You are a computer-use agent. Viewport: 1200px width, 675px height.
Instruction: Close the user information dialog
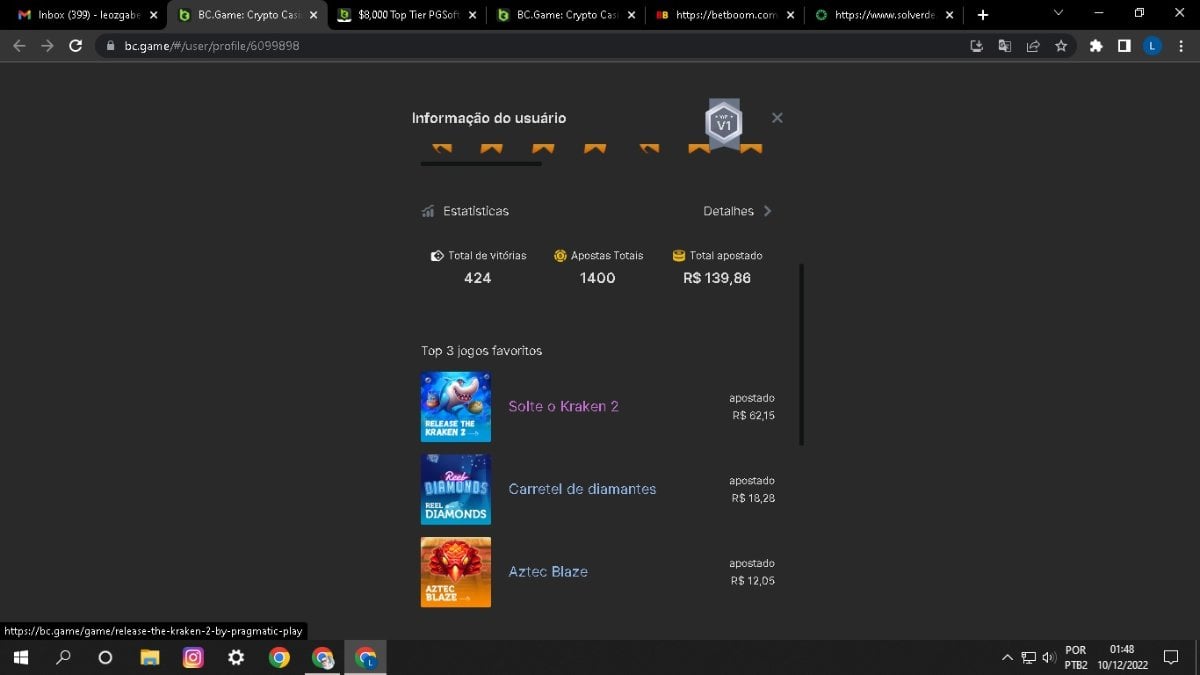click(777, 118)
